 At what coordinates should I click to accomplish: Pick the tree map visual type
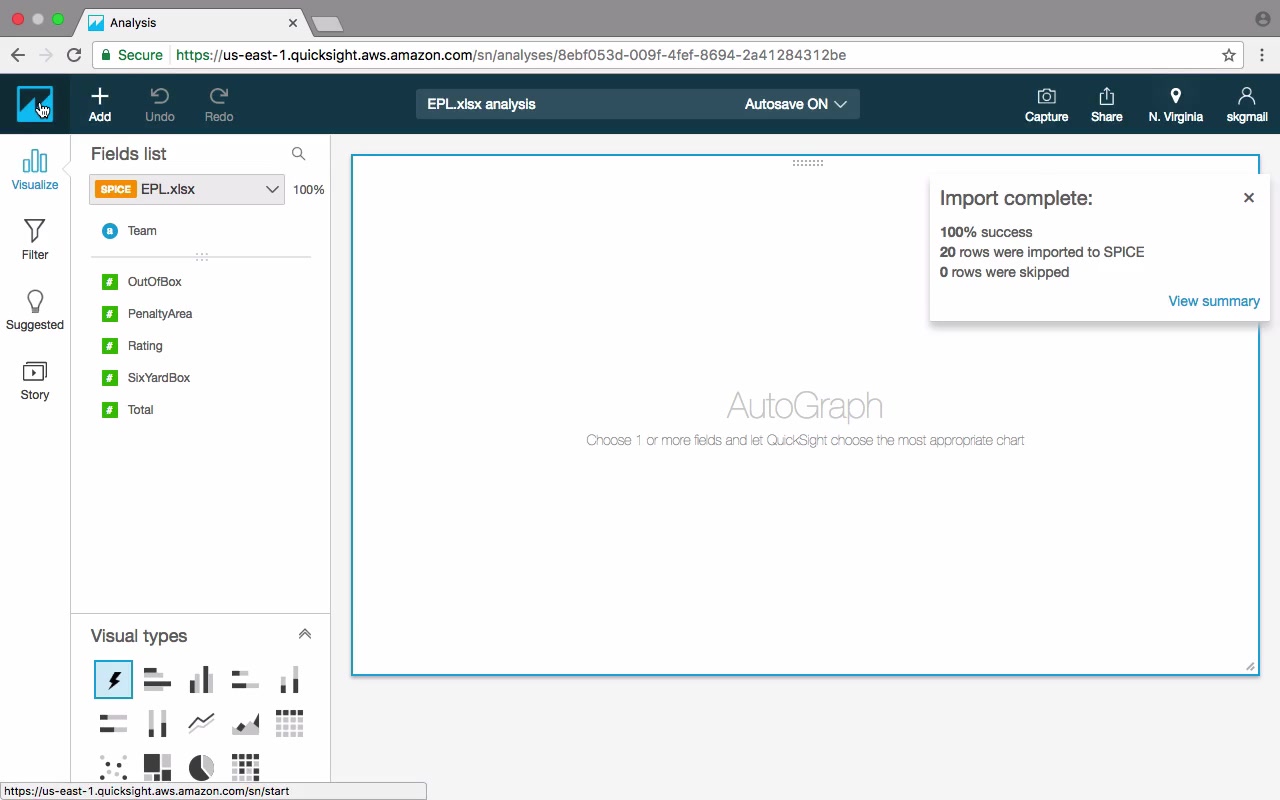(x=157, y=767)
